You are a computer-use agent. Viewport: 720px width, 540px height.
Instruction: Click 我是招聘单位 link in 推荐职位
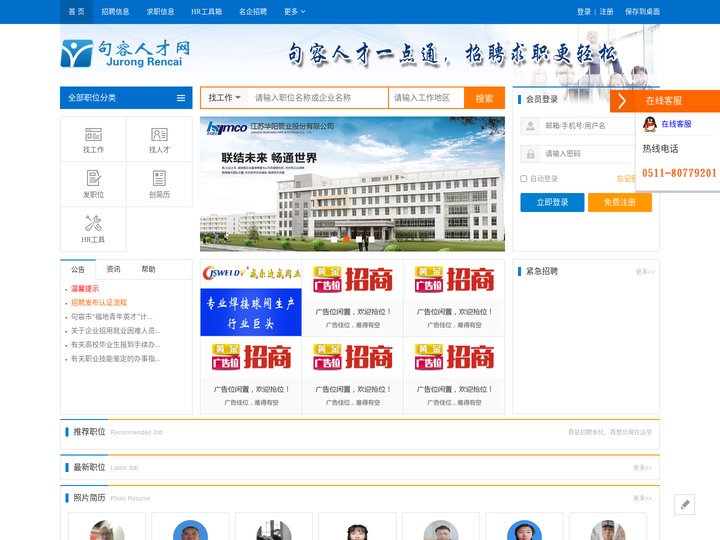610,432
